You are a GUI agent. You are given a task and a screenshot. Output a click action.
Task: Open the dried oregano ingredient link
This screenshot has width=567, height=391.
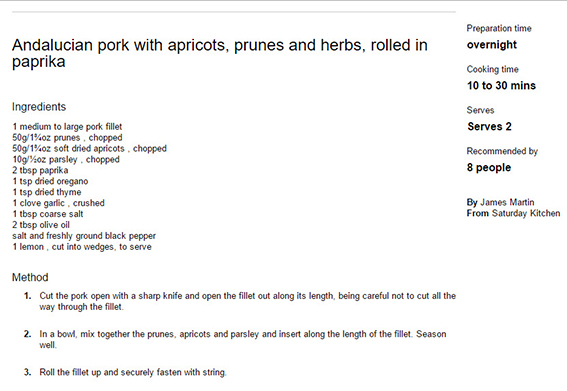coord(61,181)
